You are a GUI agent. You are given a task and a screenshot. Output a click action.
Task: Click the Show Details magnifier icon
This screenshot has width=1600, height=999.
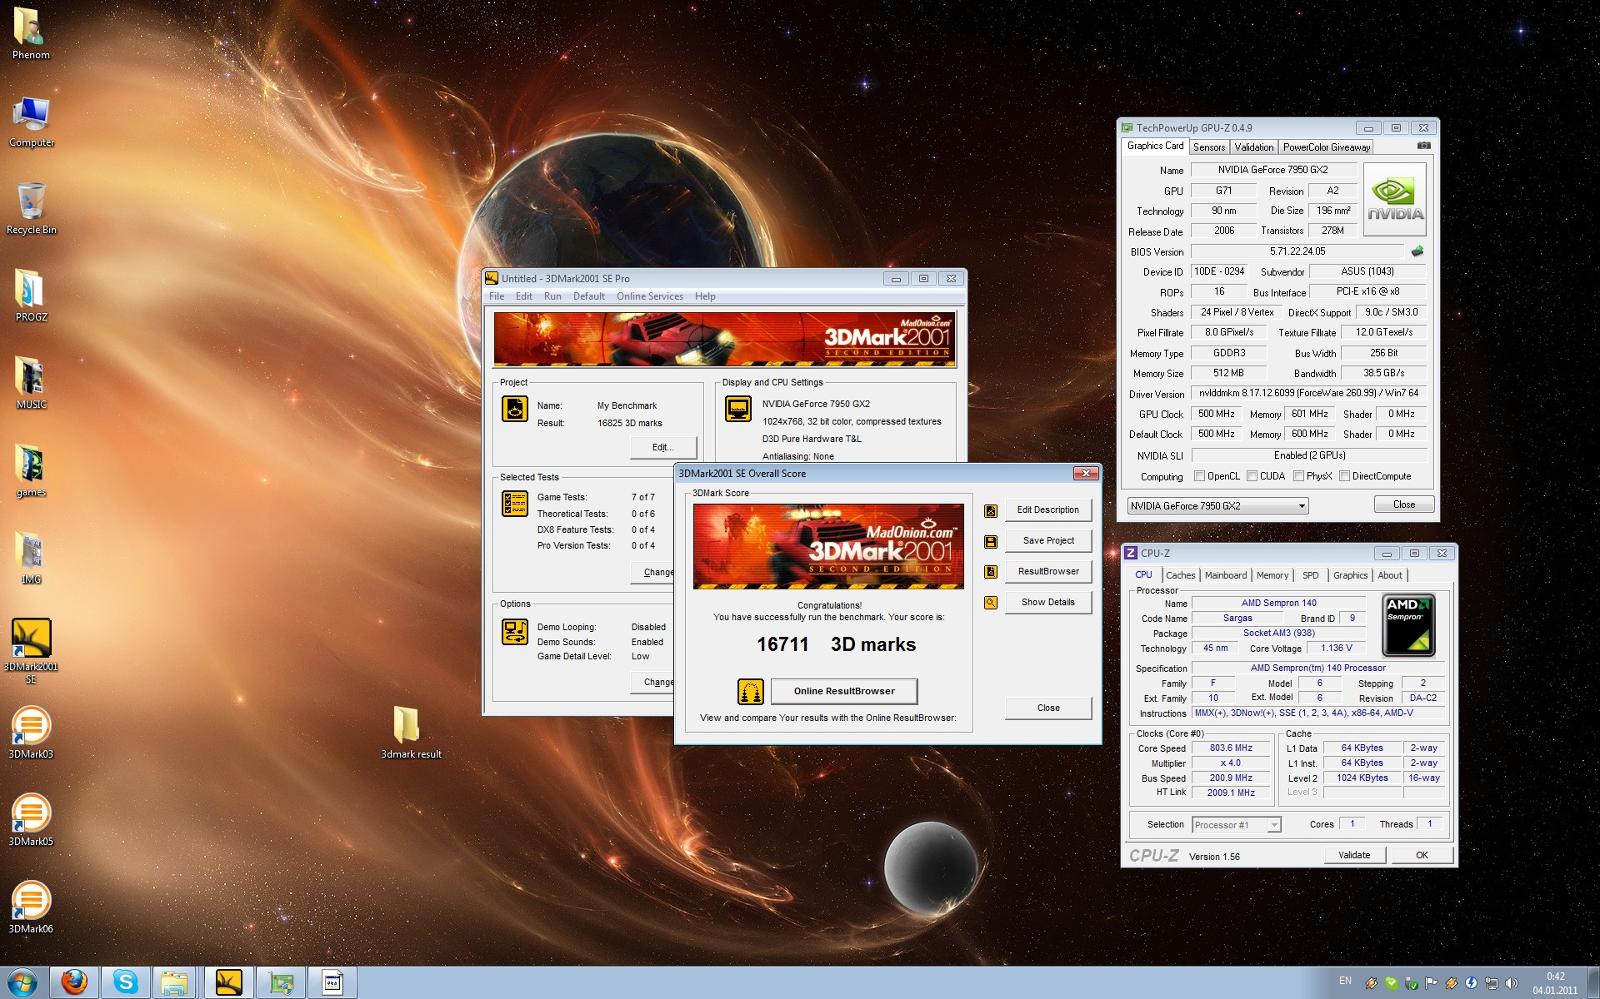pyautogui.click(x=990, y=602)
